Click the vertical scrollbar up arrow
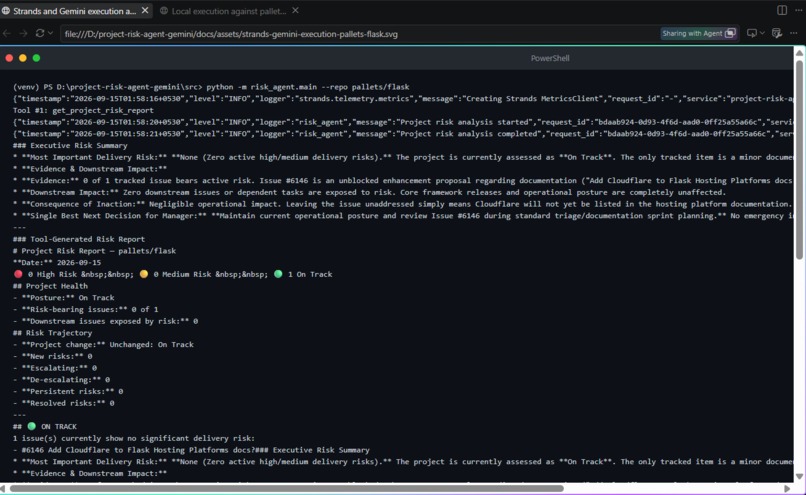This screenshot has height=495, width=806. [x=799, y=53]
